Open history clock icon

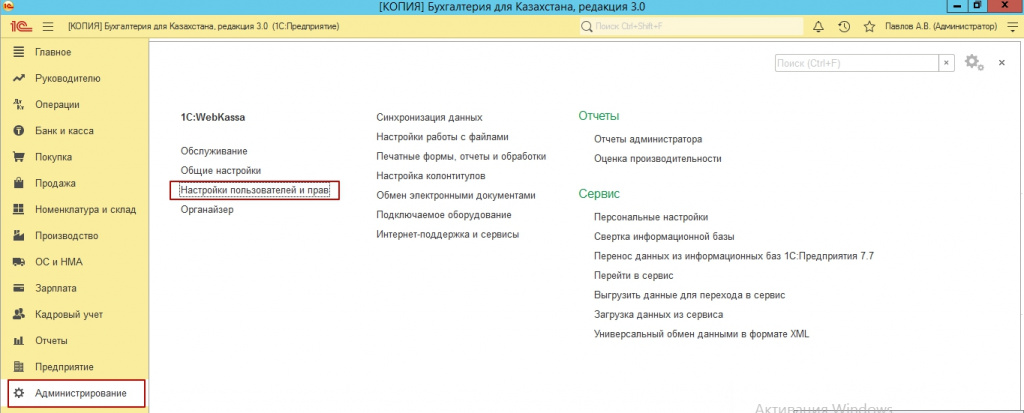point(844,27)
